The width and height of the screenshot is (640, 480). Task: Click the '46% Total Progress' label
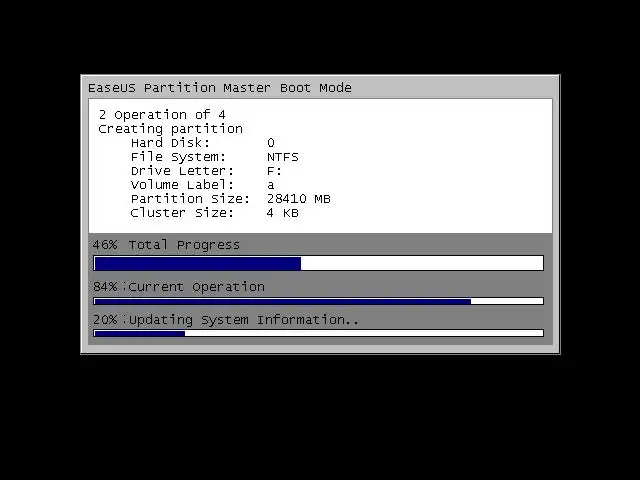point(166,245)
